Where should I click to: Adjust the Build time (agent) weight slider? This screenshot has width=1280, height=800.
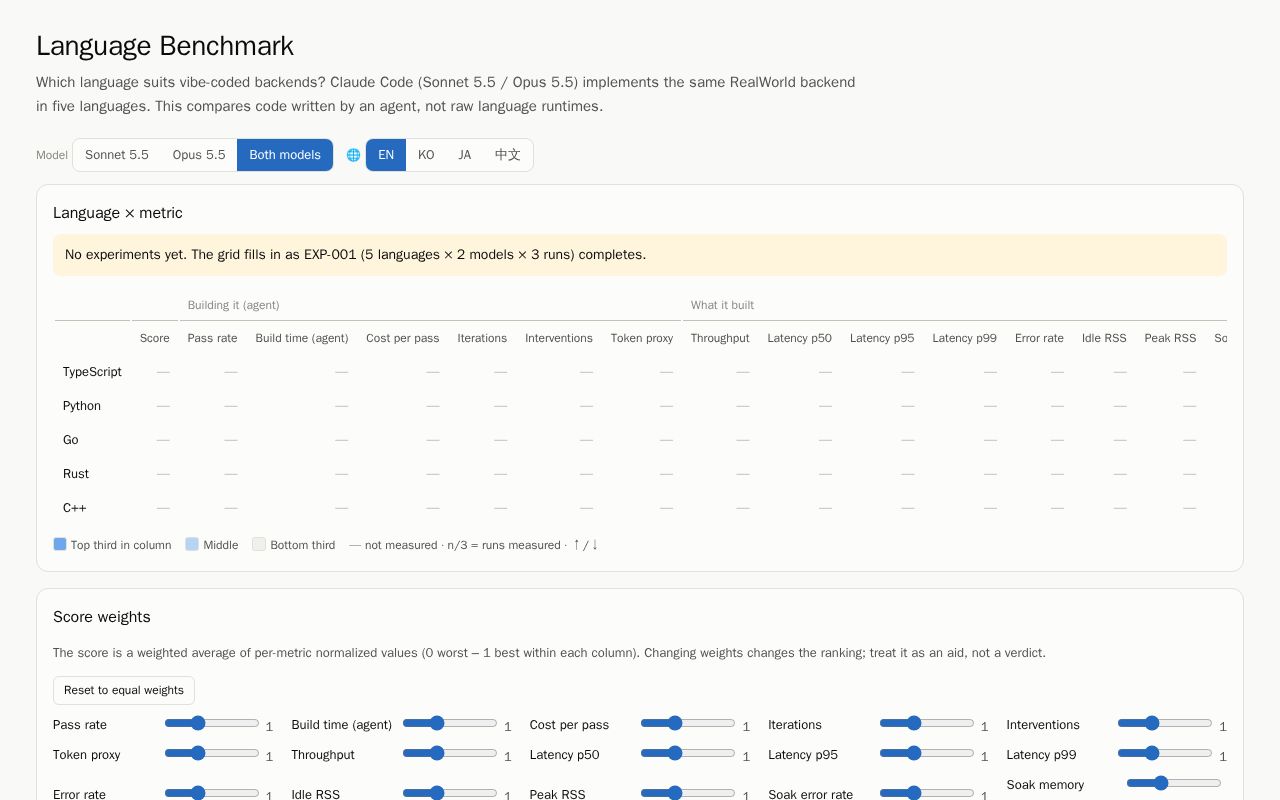click(450, 723)
